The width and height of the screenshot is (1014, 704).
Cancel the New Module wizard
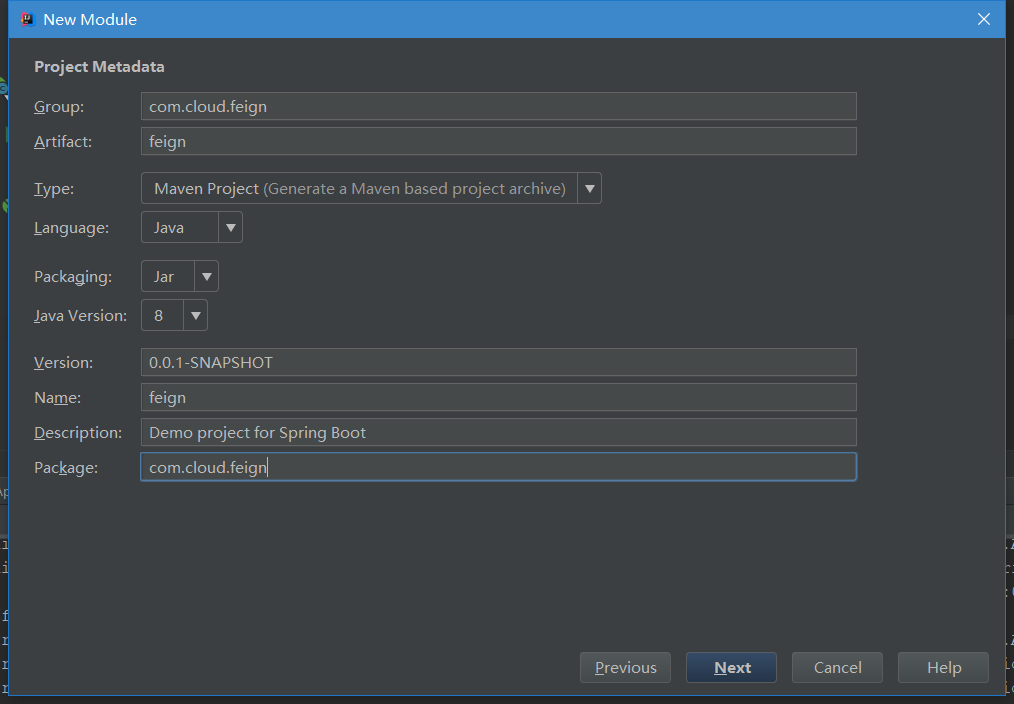pos(837,667)
